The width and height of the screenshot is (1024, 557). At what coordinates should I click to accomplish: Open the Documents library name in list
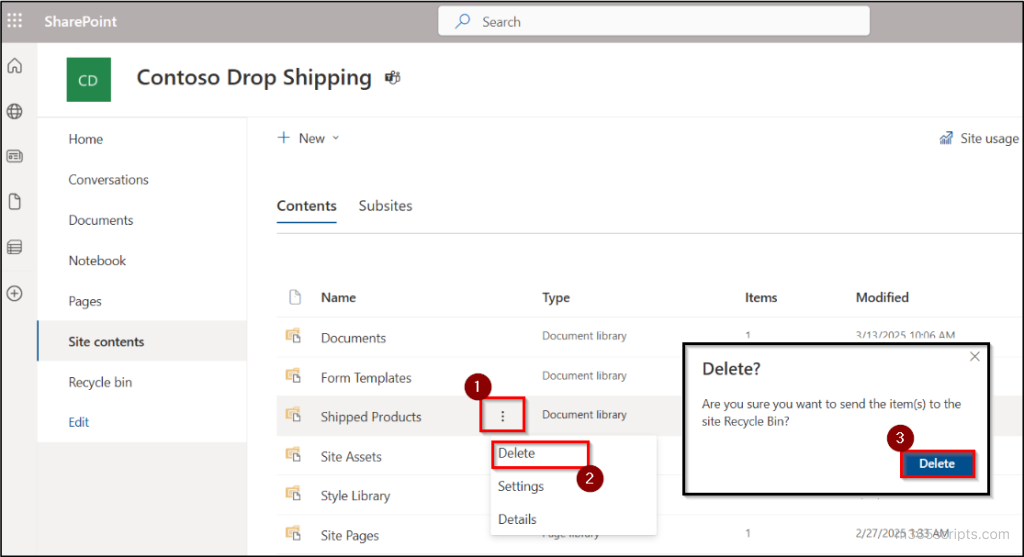click(353, 338)
